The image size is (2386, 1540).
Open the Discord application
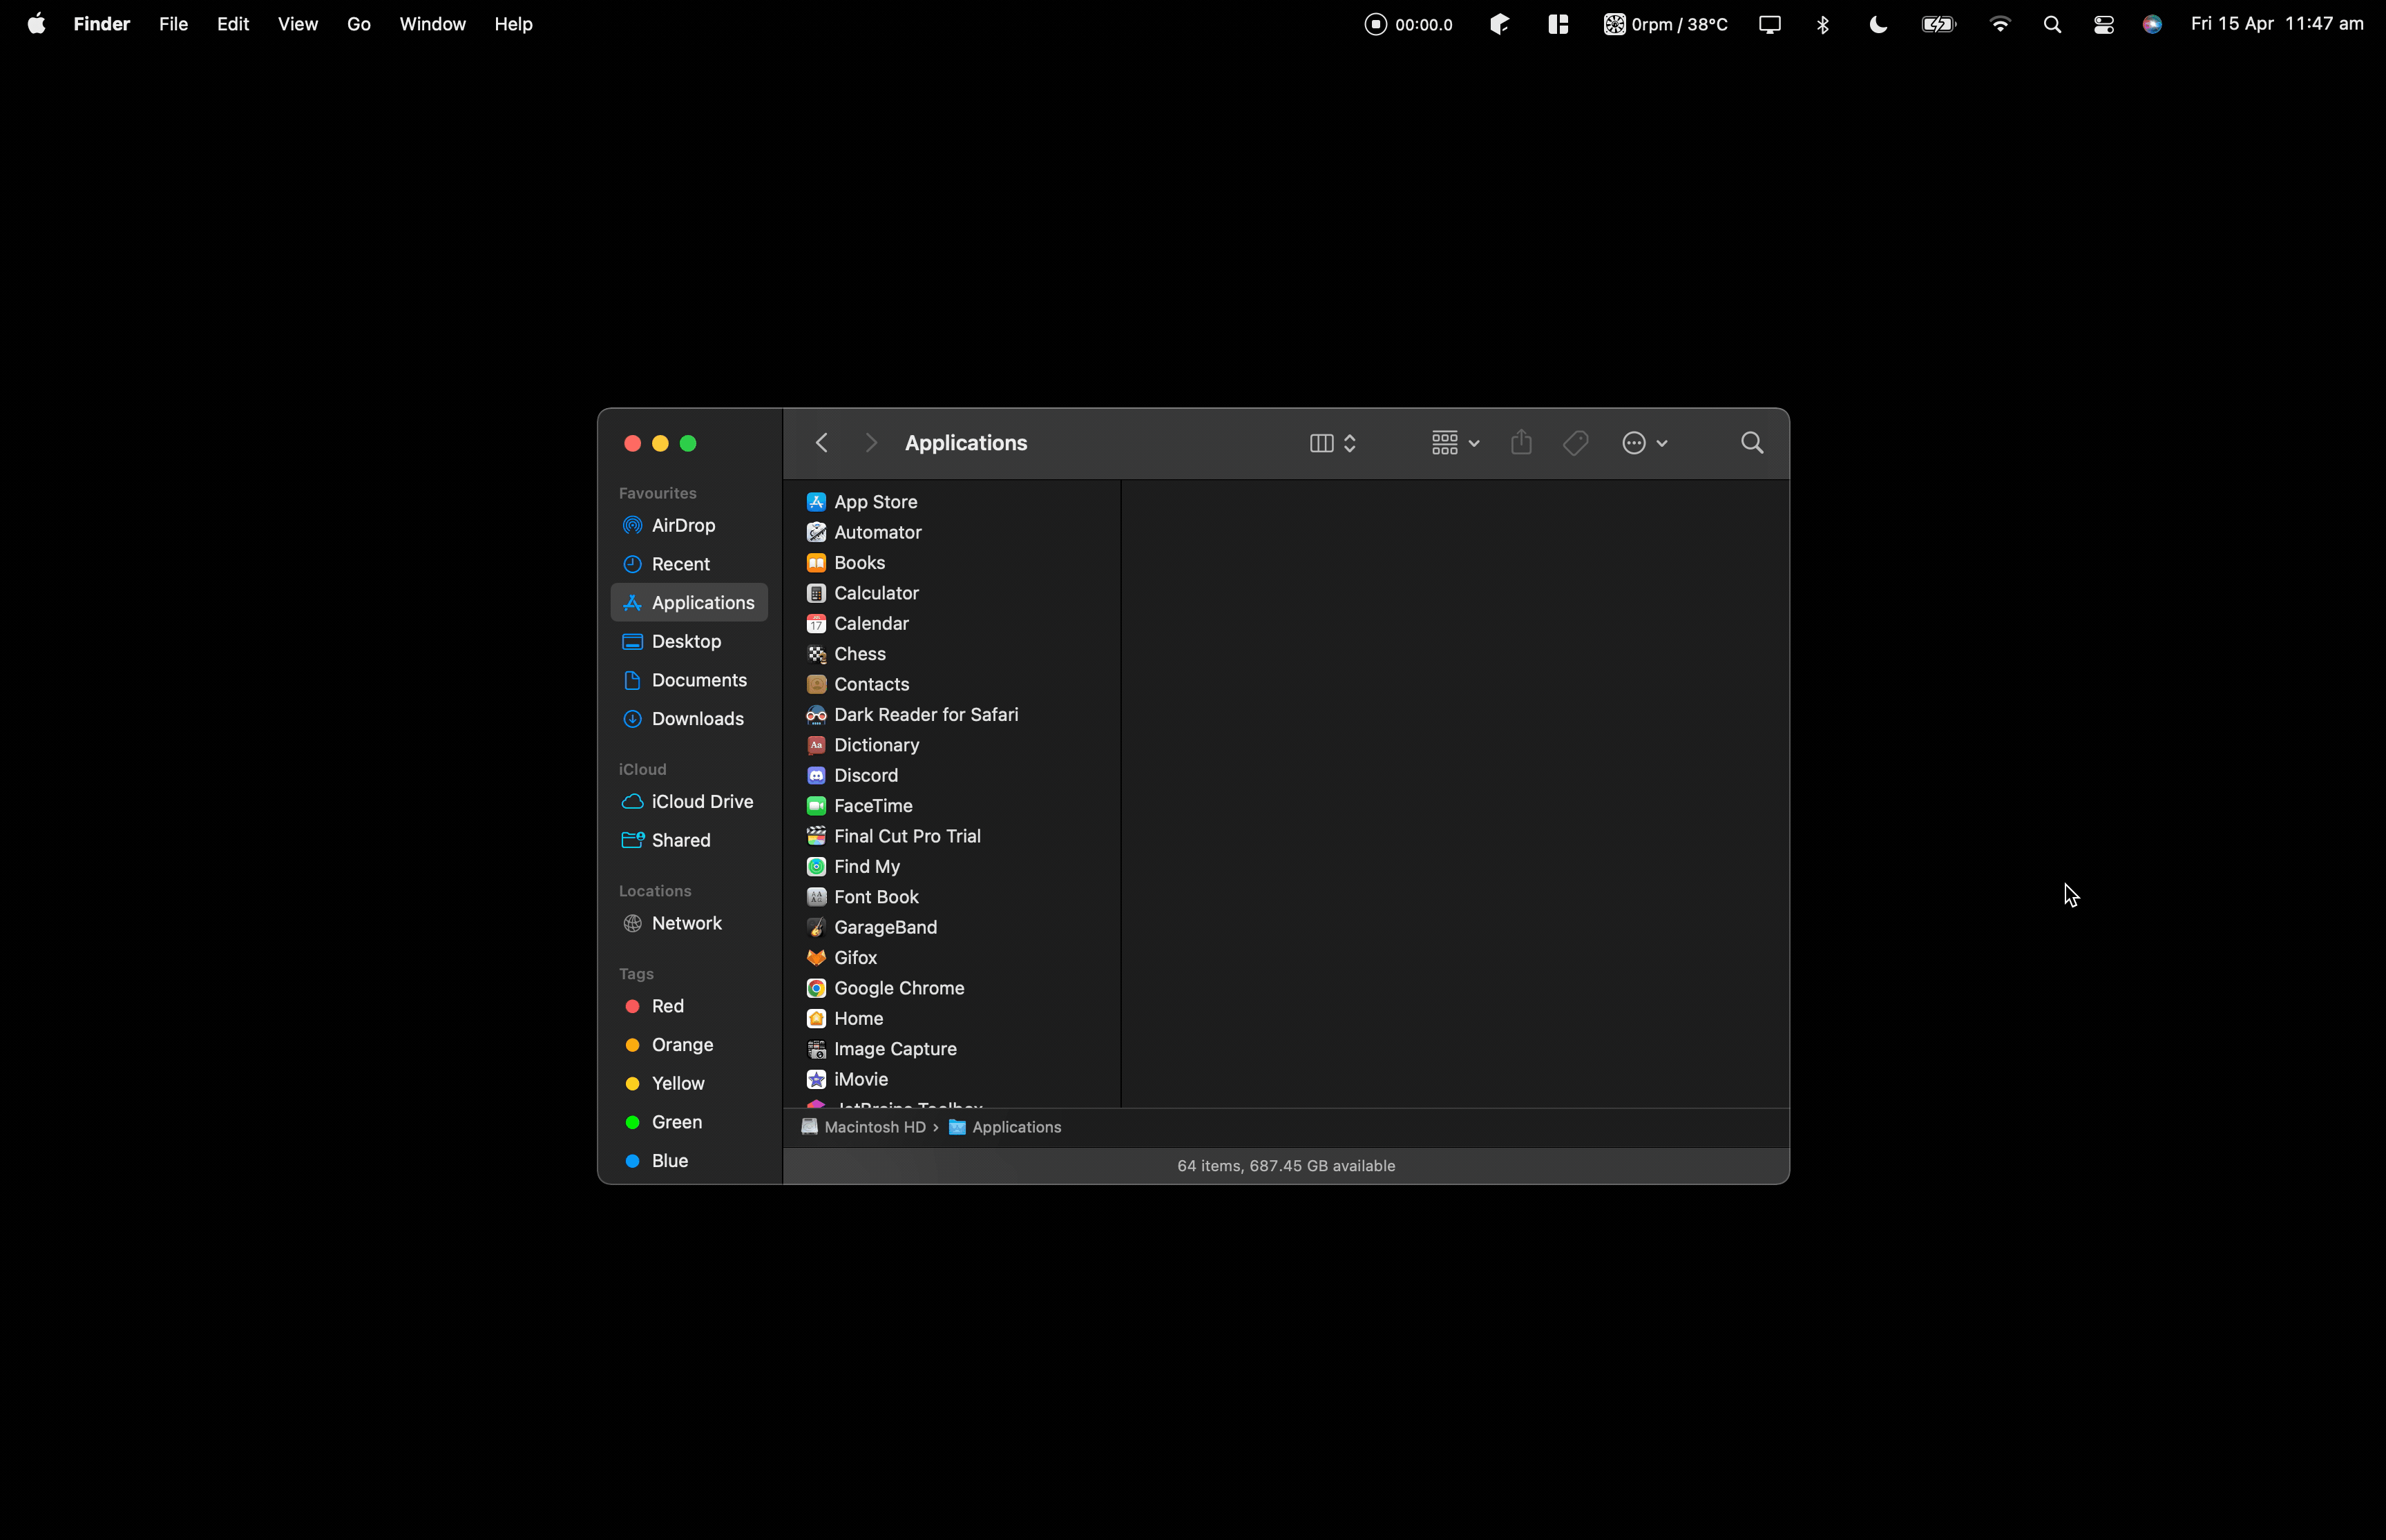pyautogui.click(x=866, y=773)
